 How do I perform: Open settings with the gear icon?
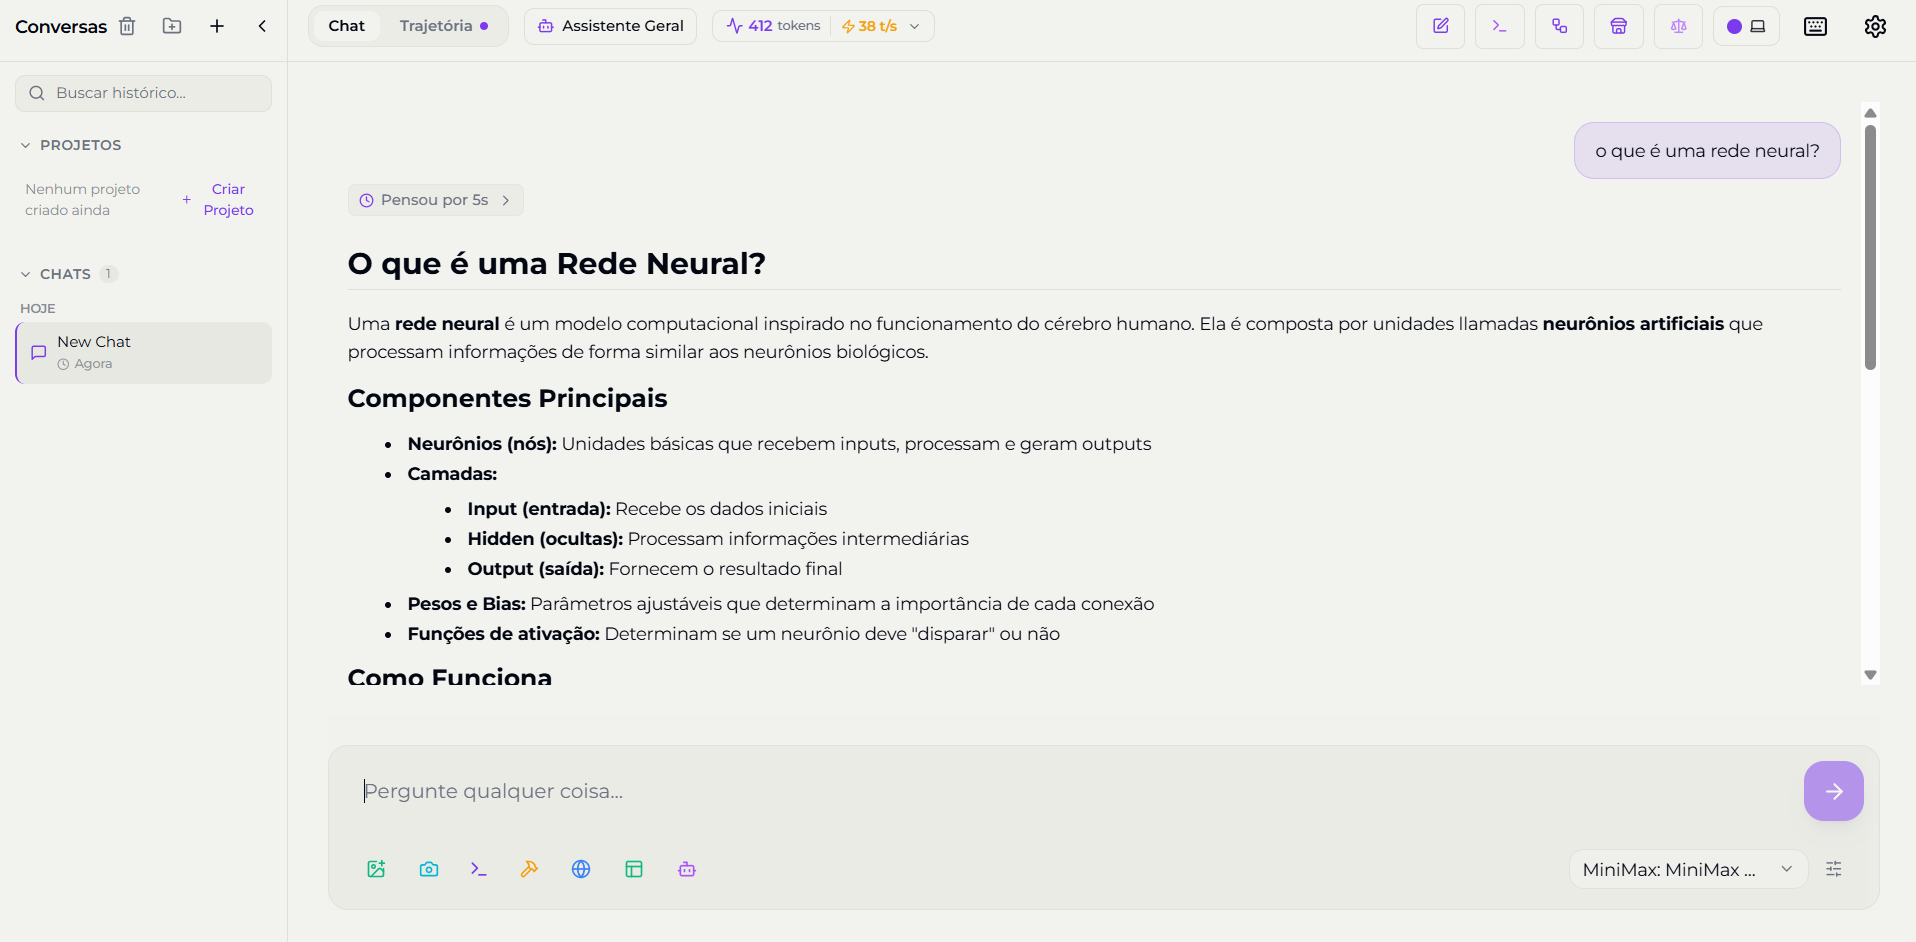point(1875,26)
